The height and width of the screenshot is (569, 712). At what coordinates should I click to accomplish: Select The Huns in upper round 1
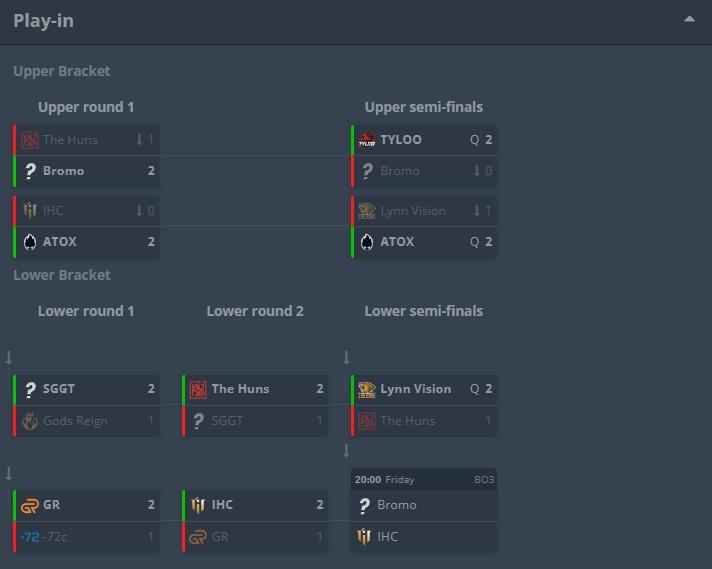(70, 140)
